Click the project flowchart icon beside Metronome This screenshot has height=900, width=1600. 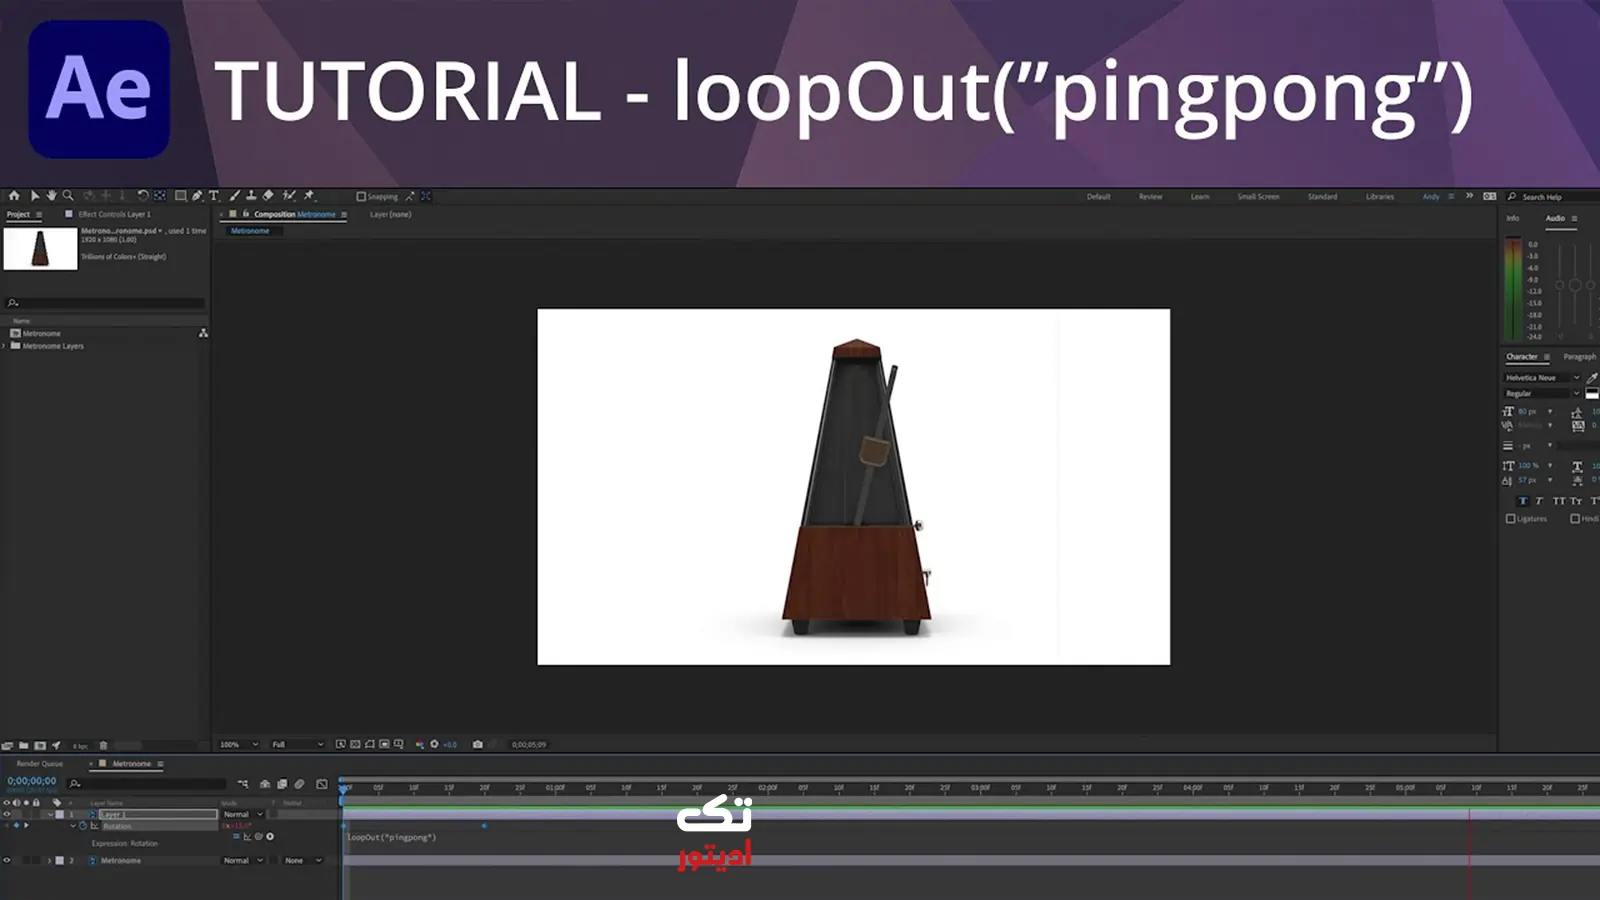click(203, 333)
